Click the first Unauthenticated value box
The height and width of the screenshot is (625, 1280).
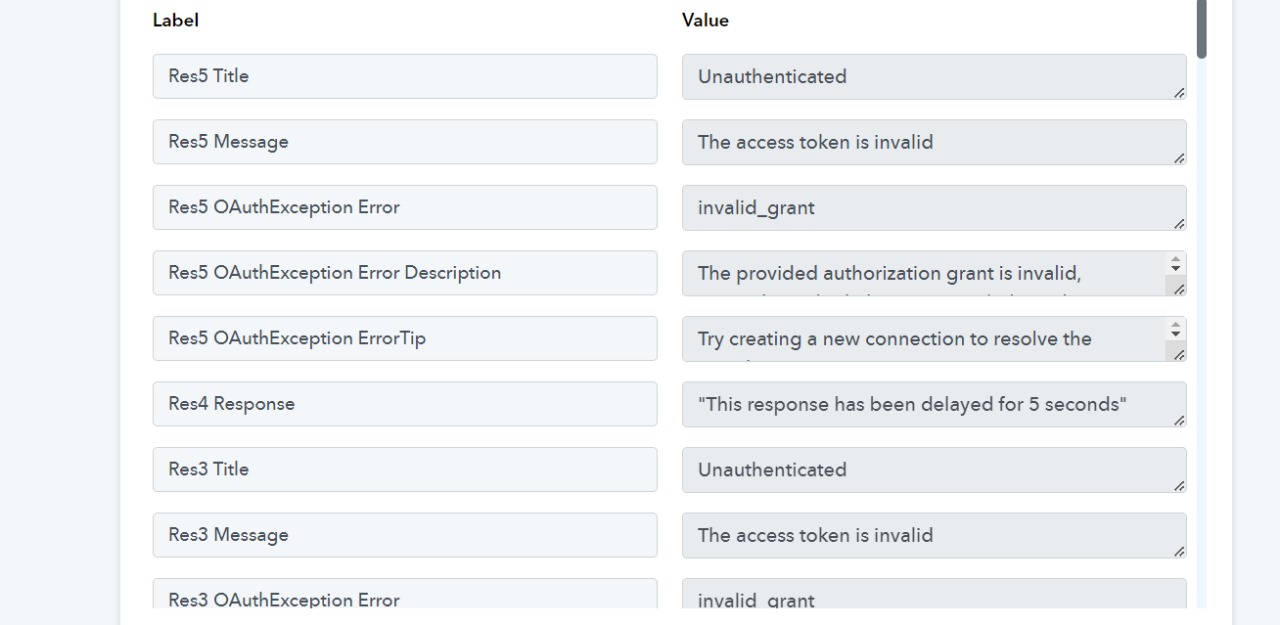click(934, 77)
